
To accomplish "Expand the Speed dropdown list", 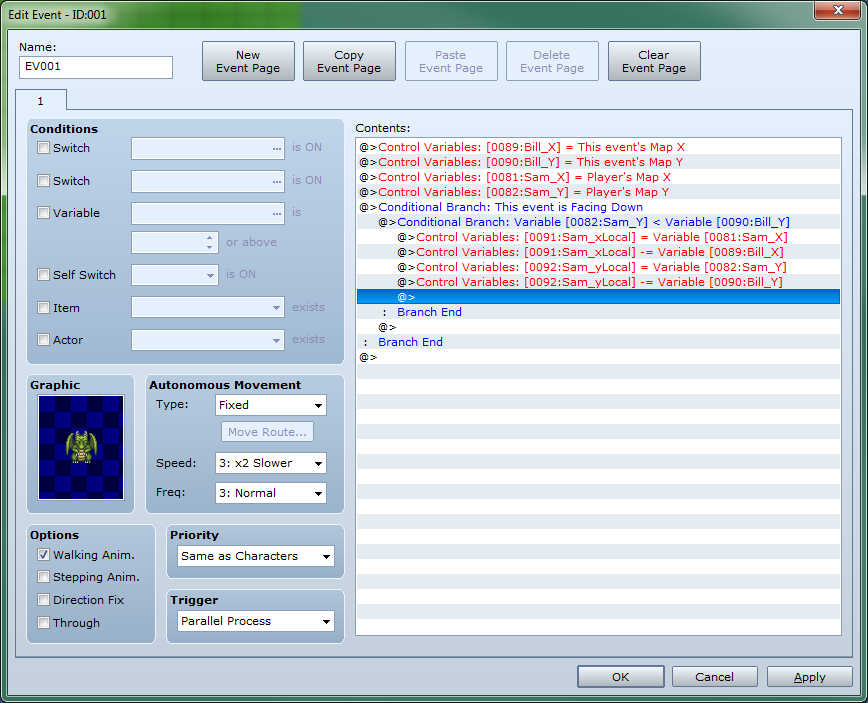I will pos(271,463).
